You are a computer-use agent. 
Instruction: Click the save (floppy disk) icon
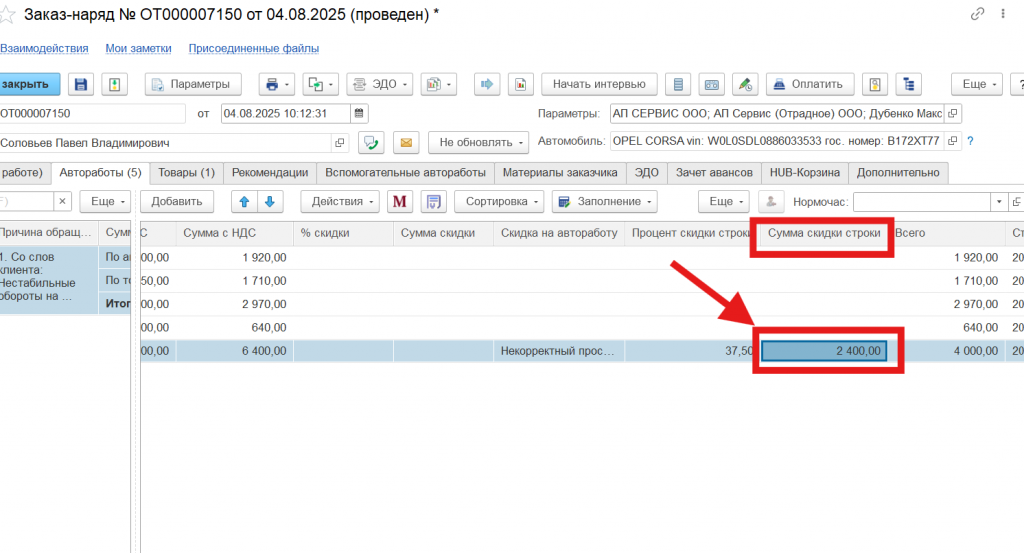point(82,84)
